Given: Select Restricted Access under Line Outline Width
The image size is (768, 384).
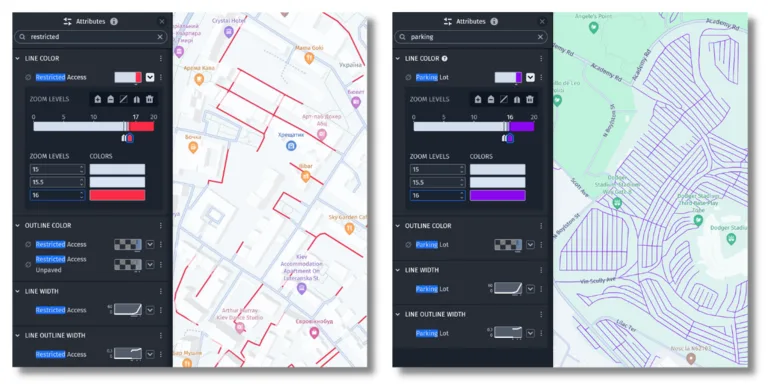Looking at the screenshot, I should (61, 354).
